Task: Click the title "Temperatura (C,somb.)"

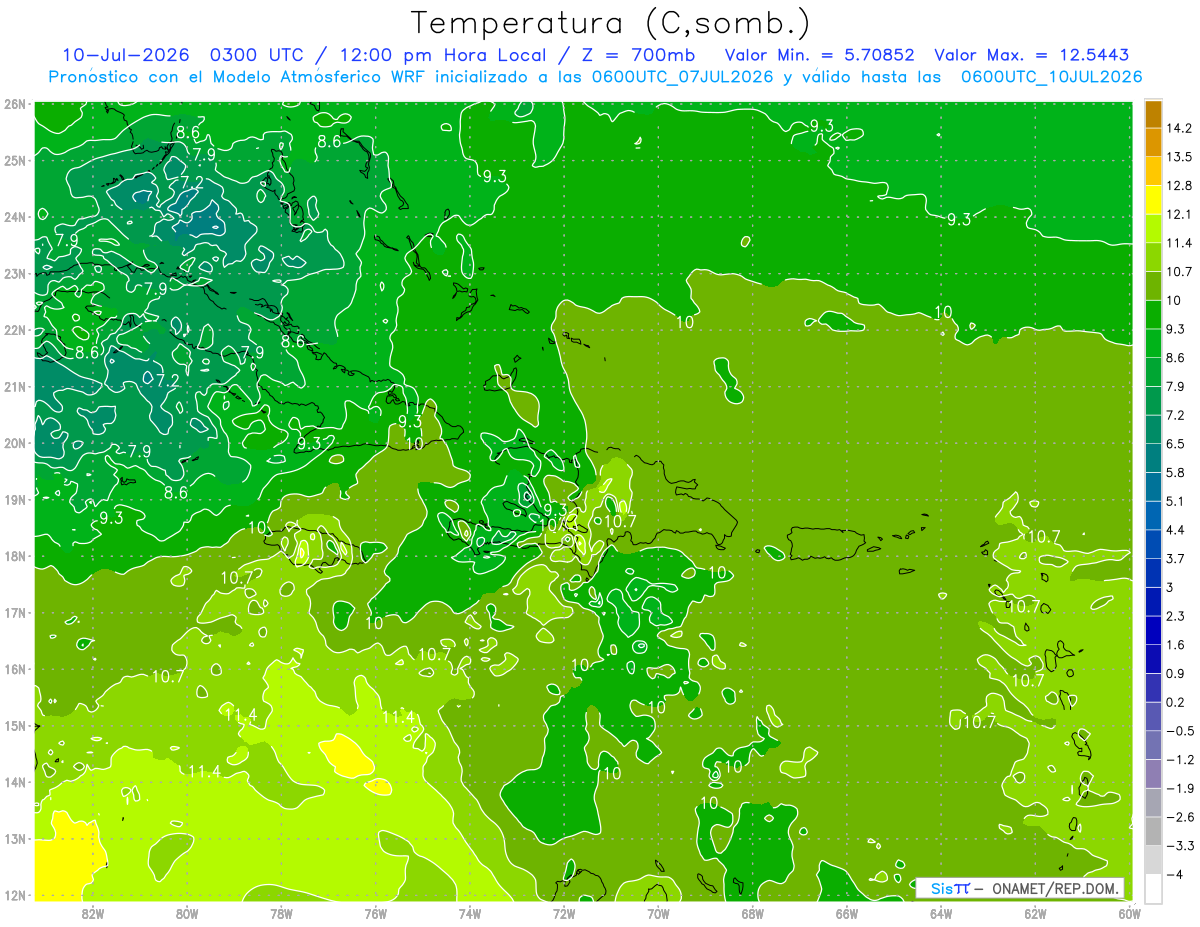Action: click(611, 23)
